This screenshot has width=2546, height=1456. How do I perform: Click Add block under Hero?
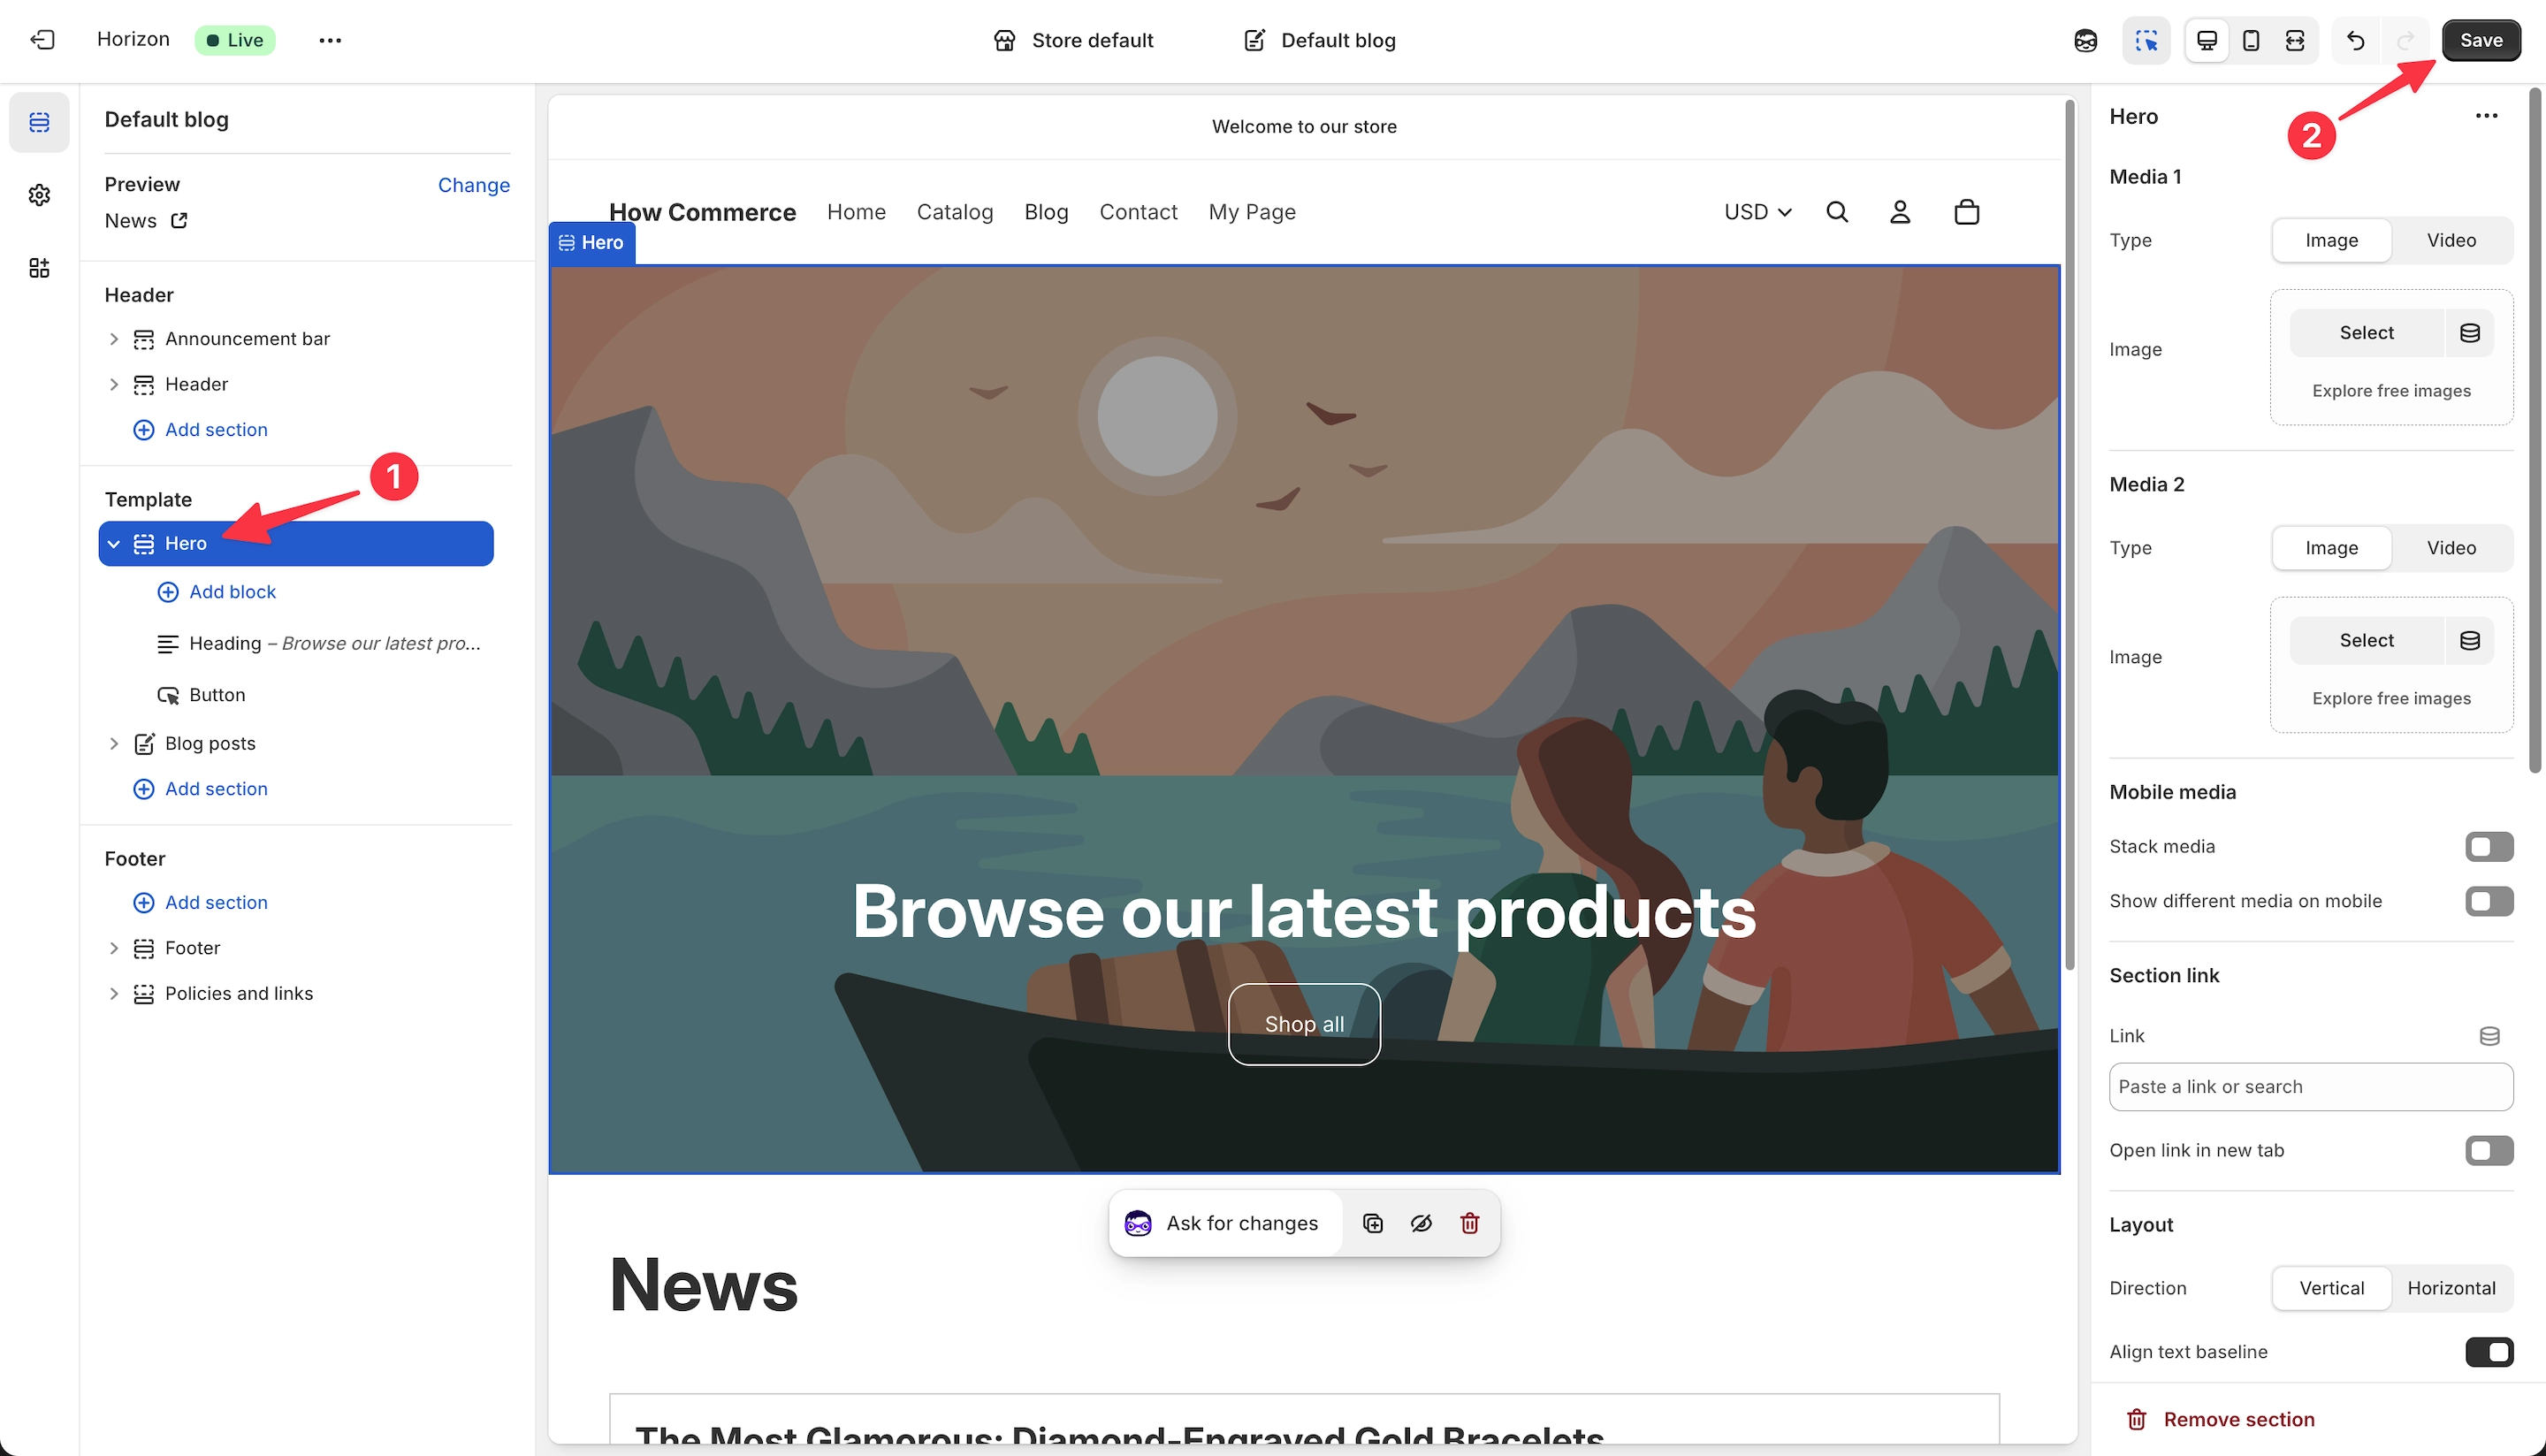click(x=217, y=592)
